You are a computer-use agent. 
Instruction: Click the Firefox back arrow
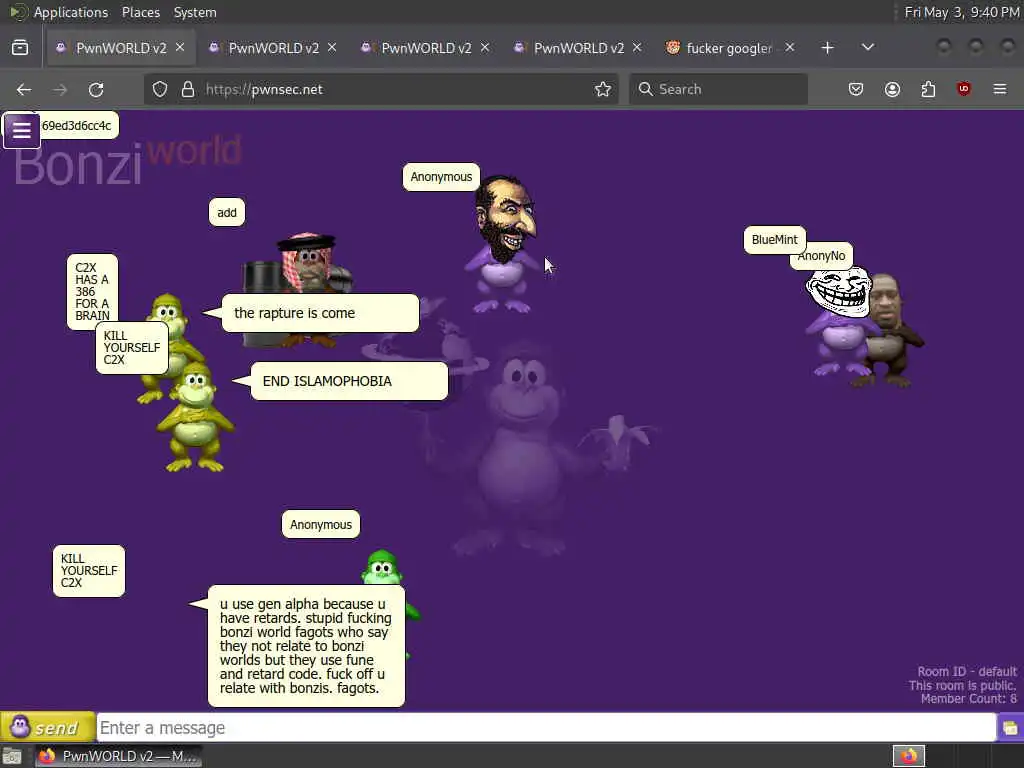click(24, 89)
